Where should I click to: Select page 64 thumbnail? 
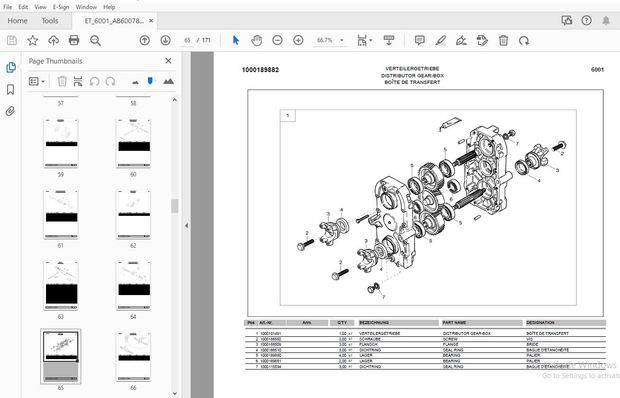pos(133,285)
